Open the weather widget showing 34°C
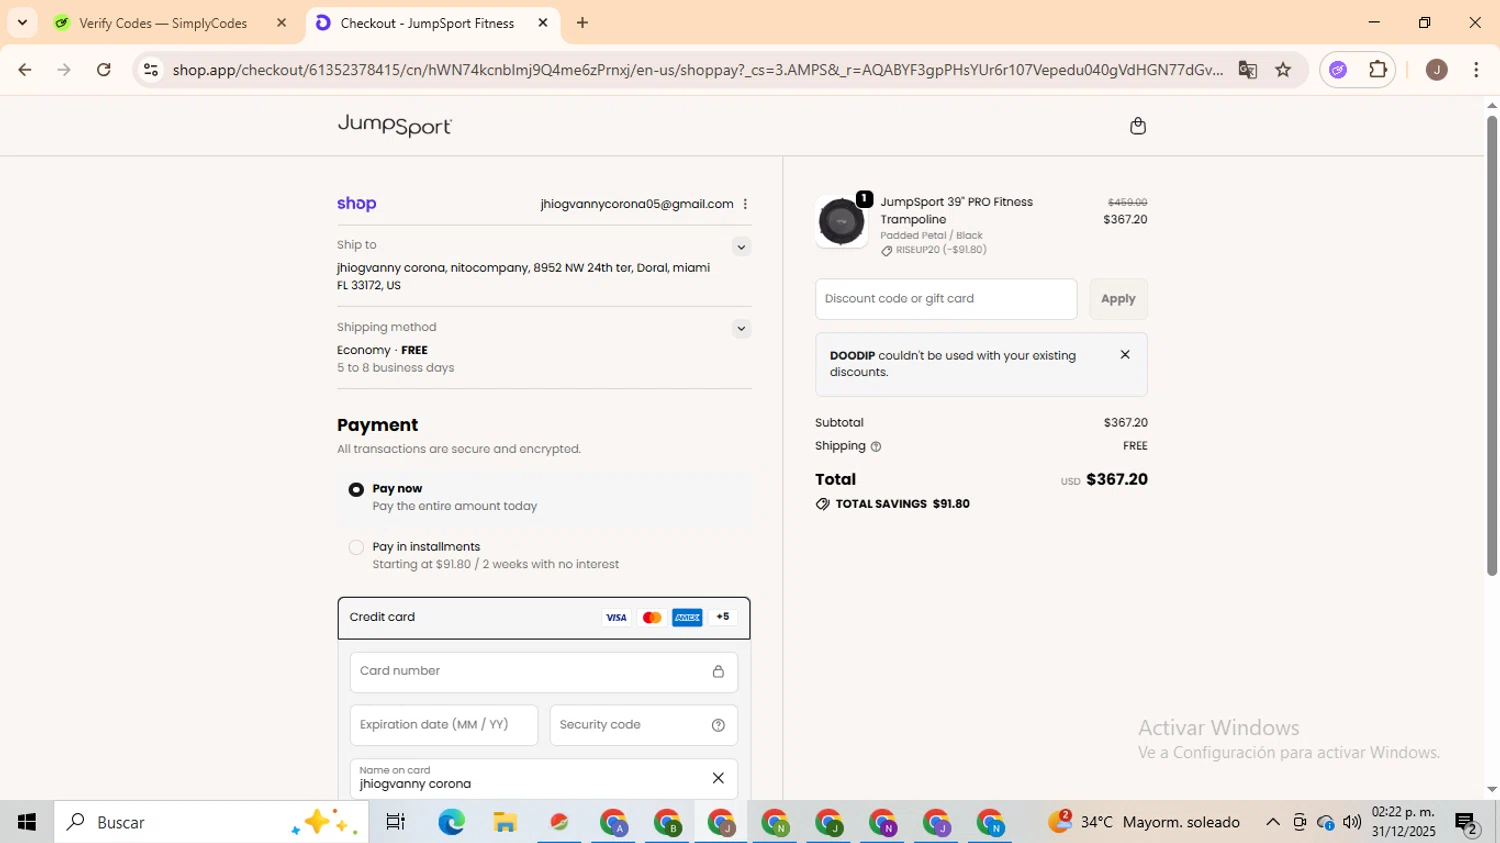The image size is (1500, 843). (1144, 822)
